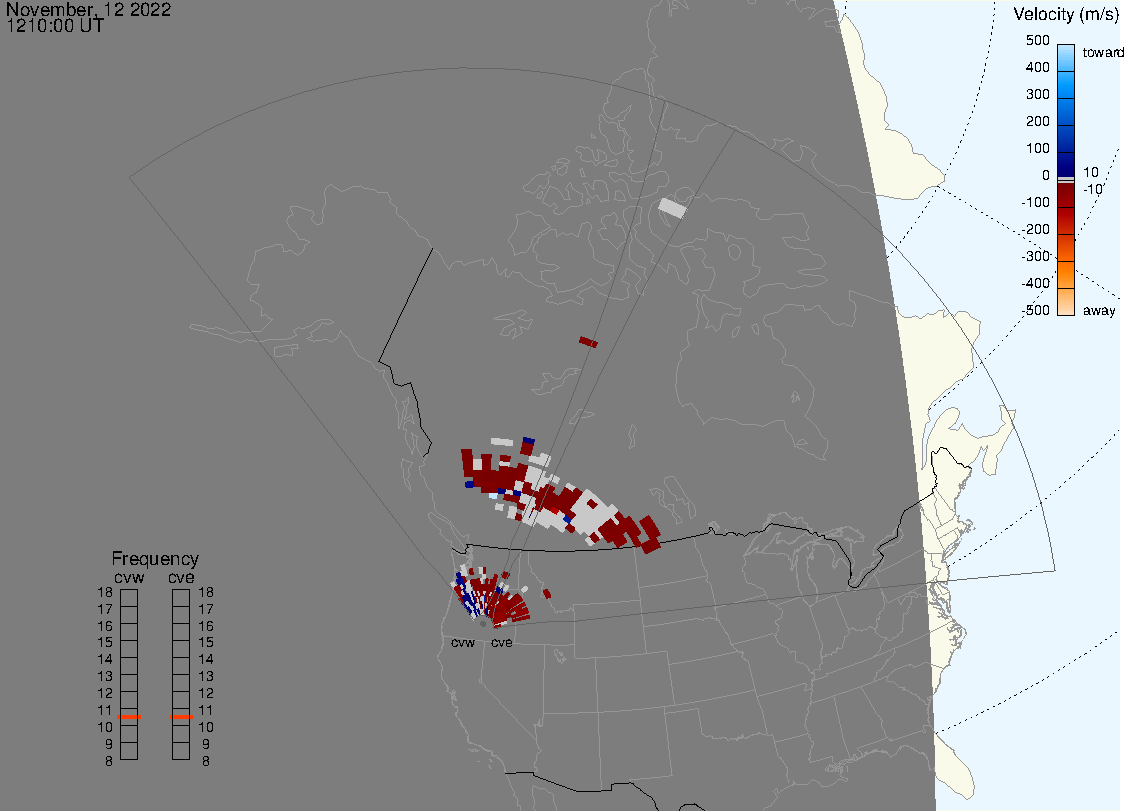
Task: Click the red frequency marker on cve bar
Action: coord(181,717)
